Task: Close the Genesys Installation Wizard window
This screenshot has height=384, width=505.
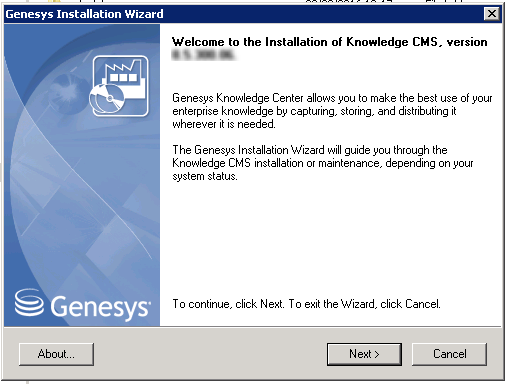Action: click(492, 14)
